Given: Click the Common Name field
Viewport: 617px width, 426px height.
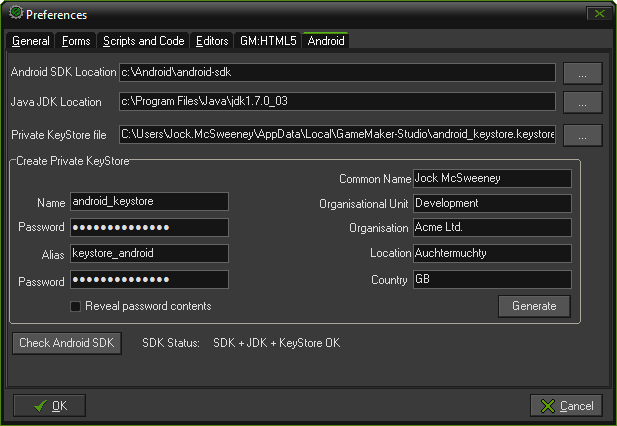Looking at the screenshot, I should pos(491,178).
